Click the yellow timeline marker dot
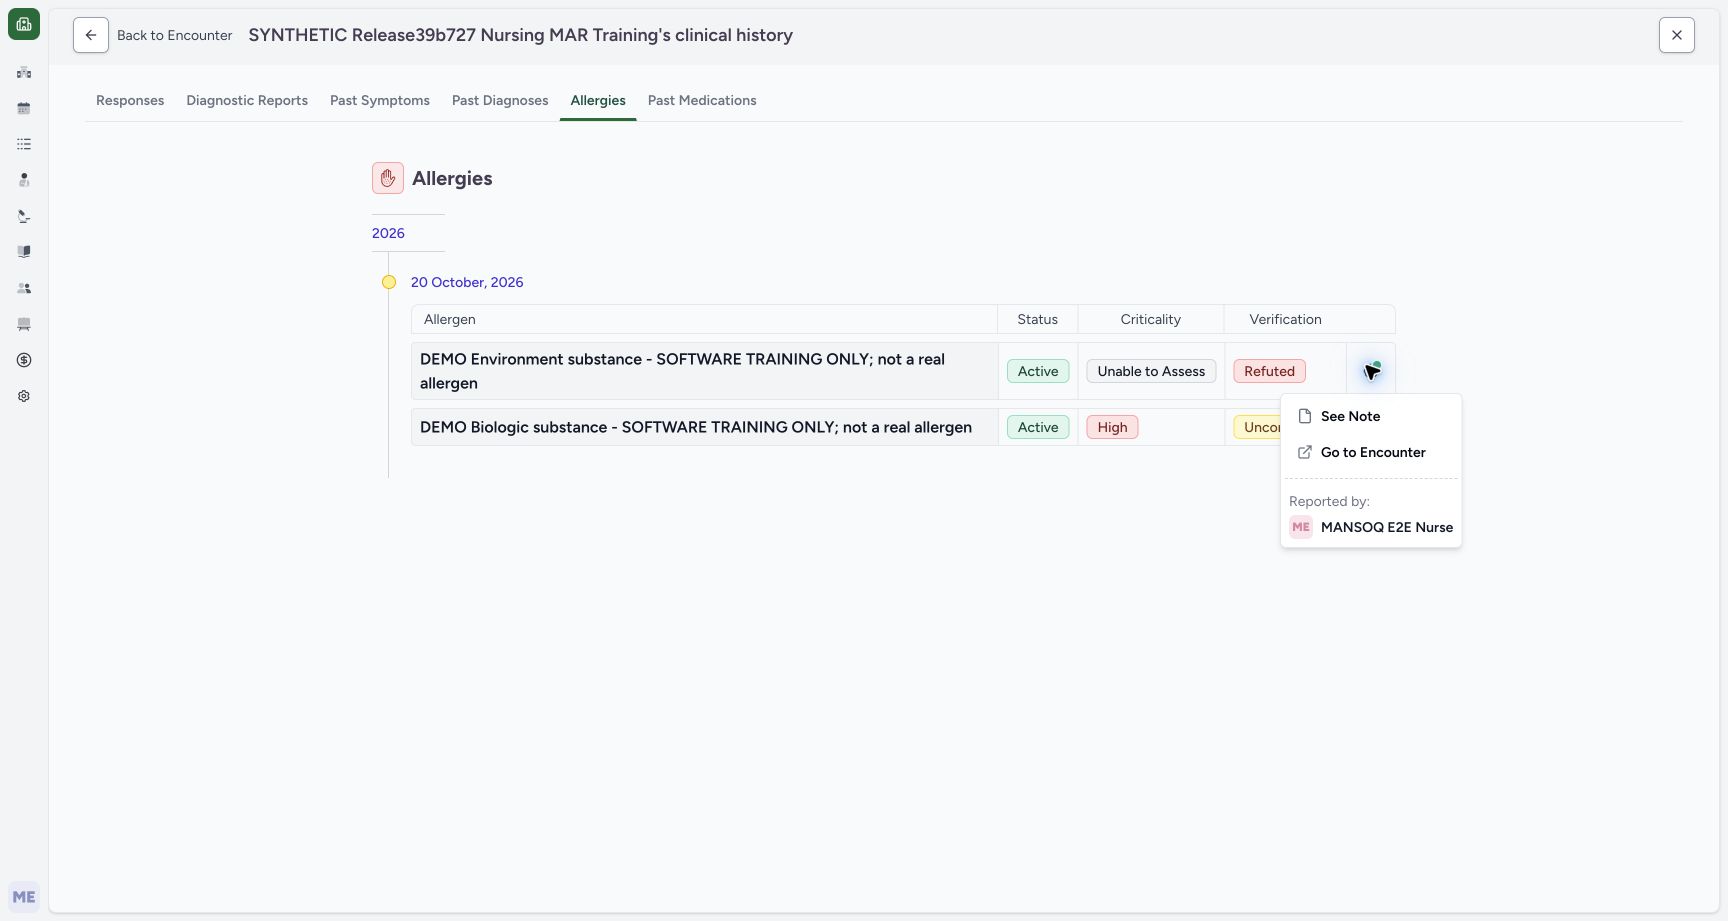The image size is (1728, 921). coord(389,282)
